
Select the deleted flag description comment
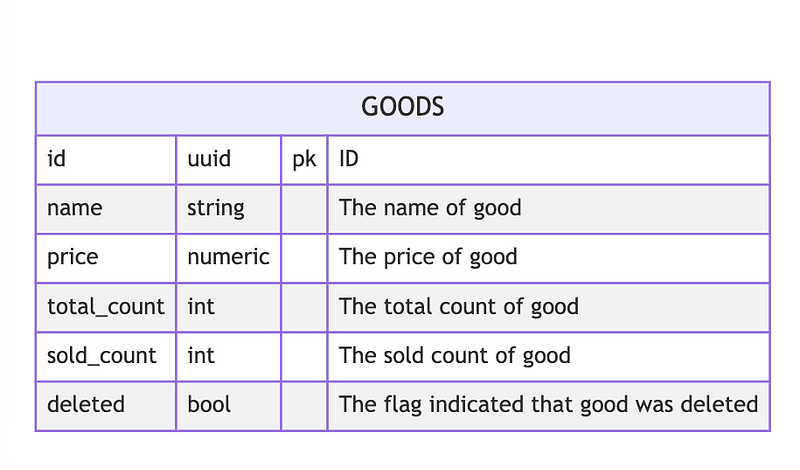548,404
